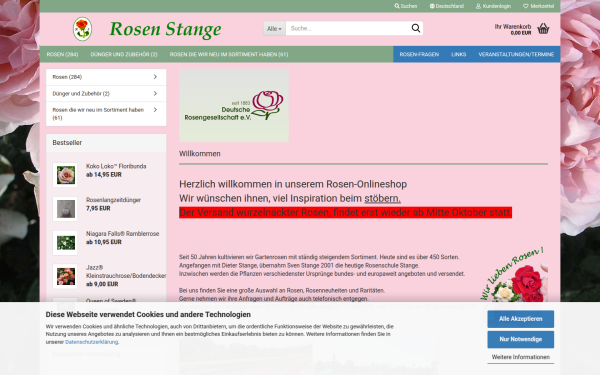Click the Wir lieben Rosen image

coord(514,275)
